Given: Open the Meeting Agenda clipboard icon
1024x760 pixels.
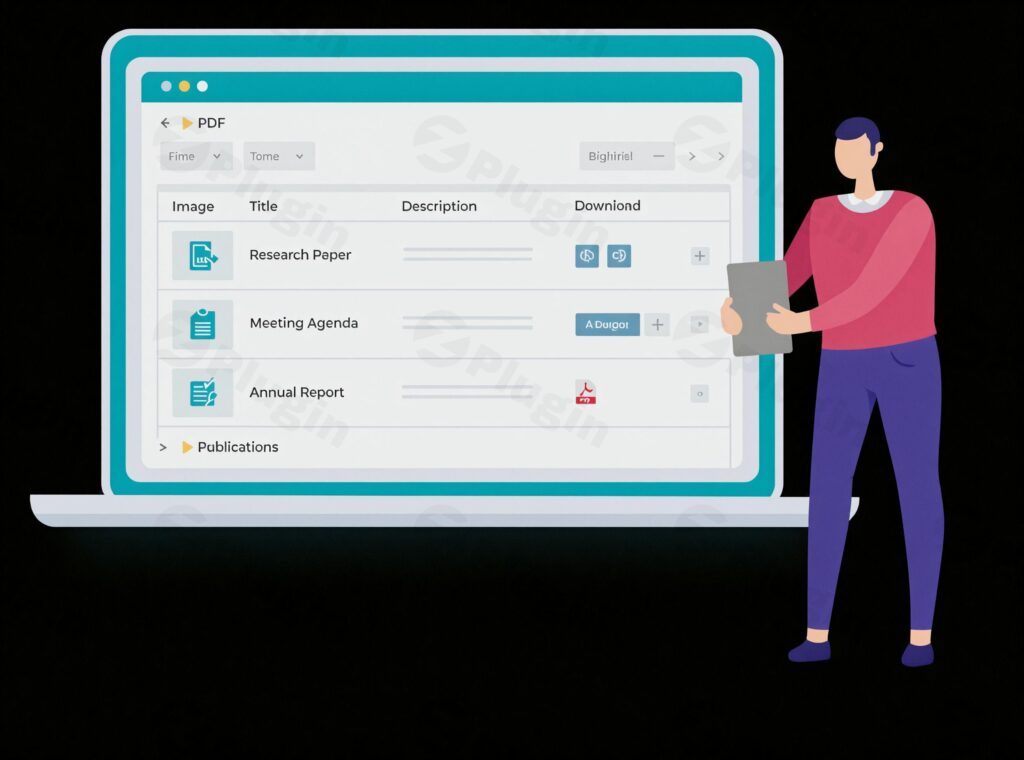Looking at the screenshot, I should point(203,324).
